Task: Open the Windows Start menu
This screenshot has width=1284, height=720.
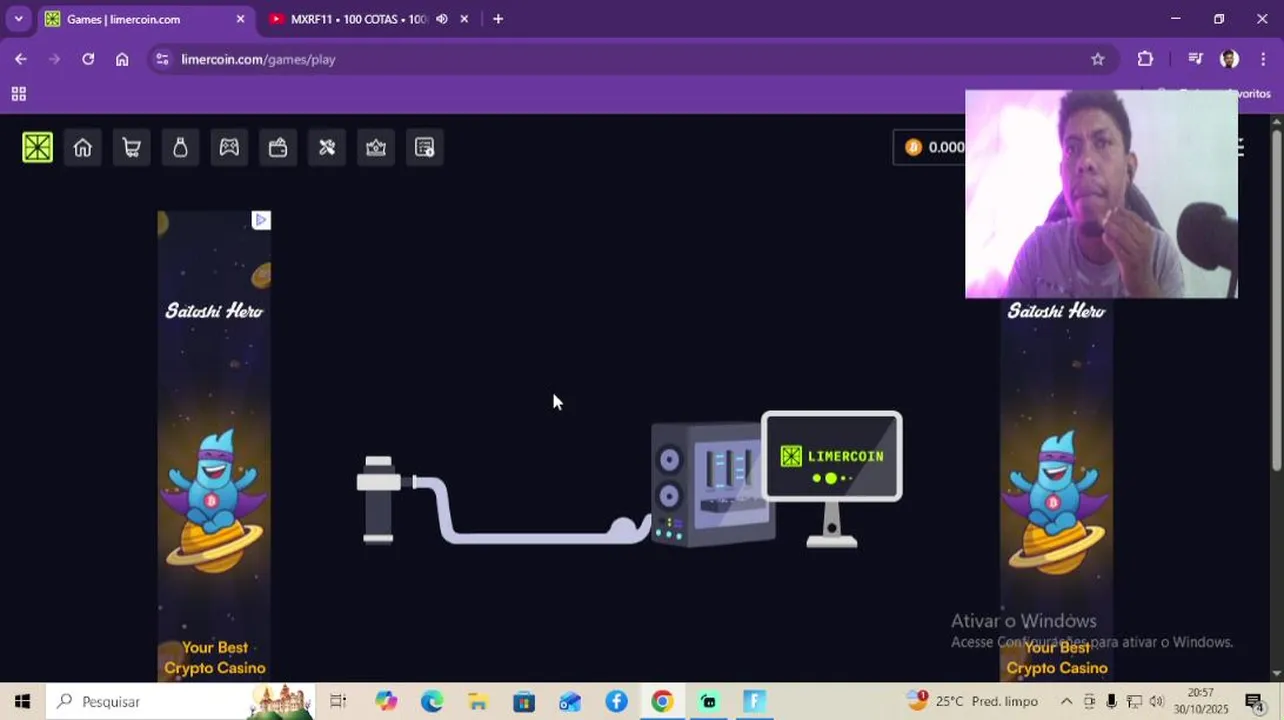Action: pos(22,702)
